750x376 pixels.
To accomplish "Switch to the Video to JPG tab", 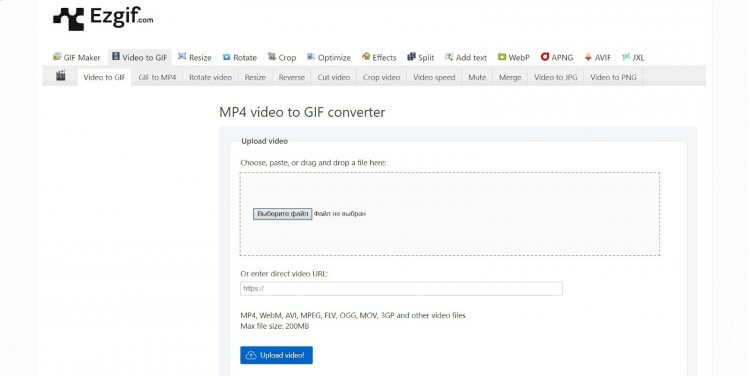I will pyautogui.click(x=556, y=77).
